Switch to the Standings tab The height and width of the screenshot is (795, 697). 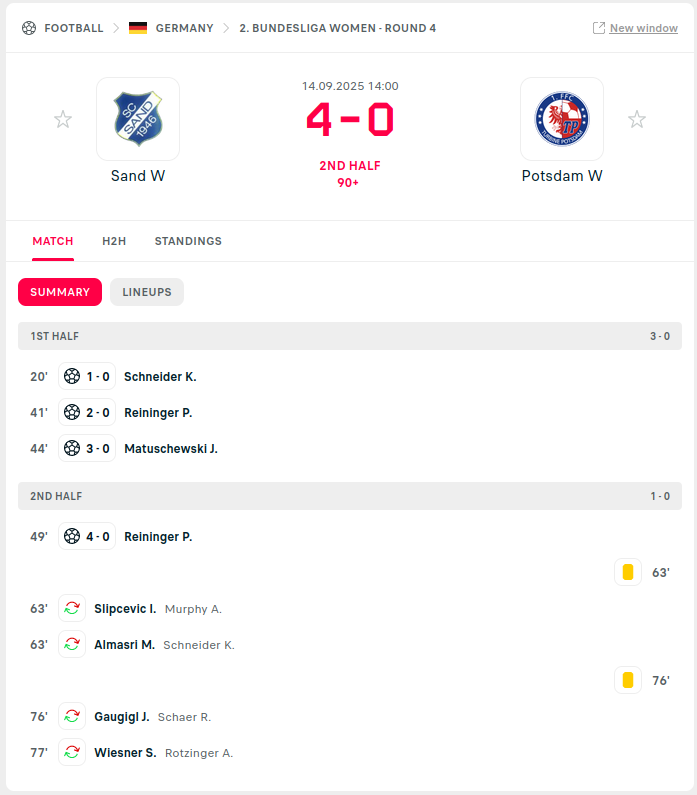coord(188,241)
